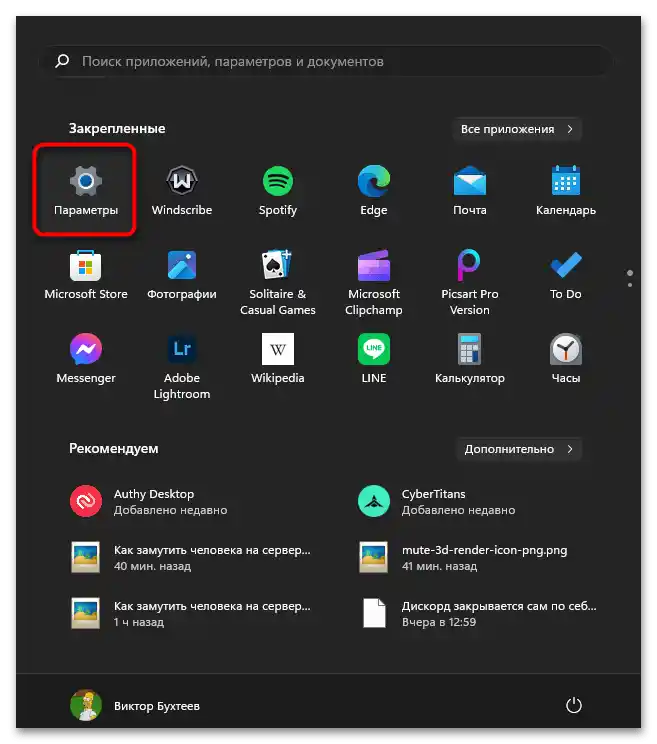Launch Picsart Pro Version
Screen dimensions: 657x744
coord(470,282)
